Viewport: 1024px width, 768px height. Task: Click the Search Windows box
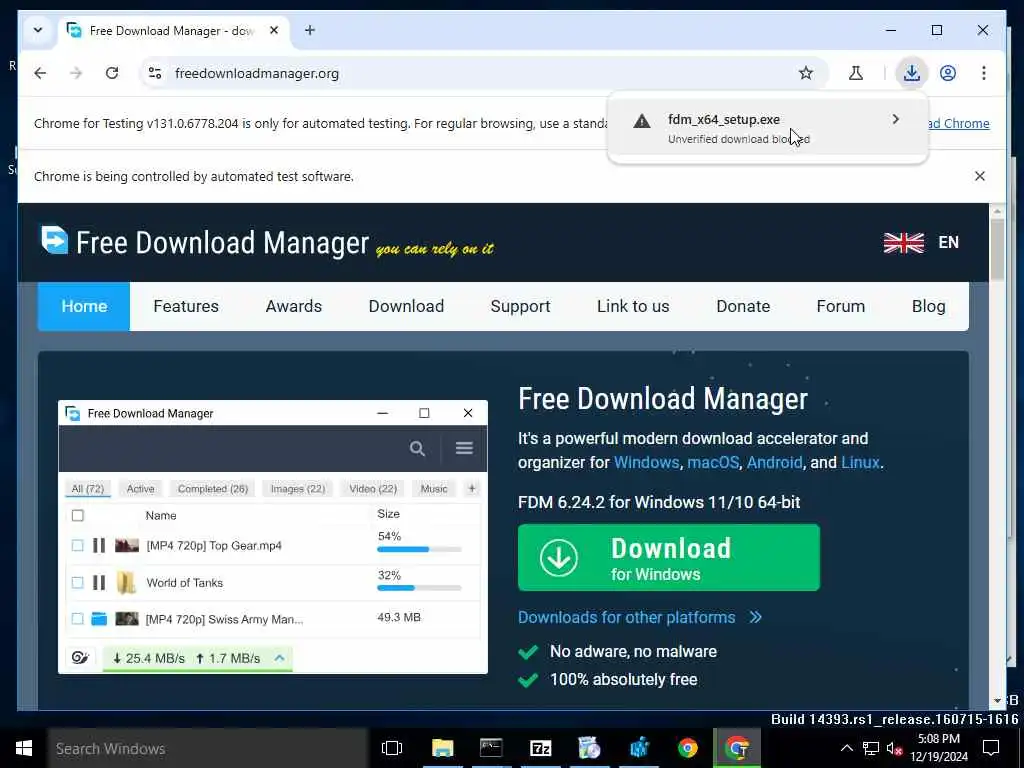(x=207, y=748)
